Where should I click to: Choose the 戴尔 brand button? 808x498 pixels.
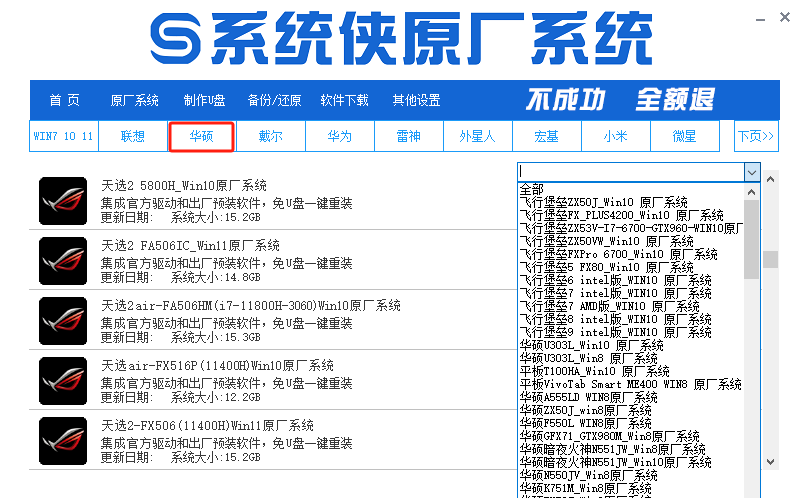pyautogui.click(x=271, y=136)
